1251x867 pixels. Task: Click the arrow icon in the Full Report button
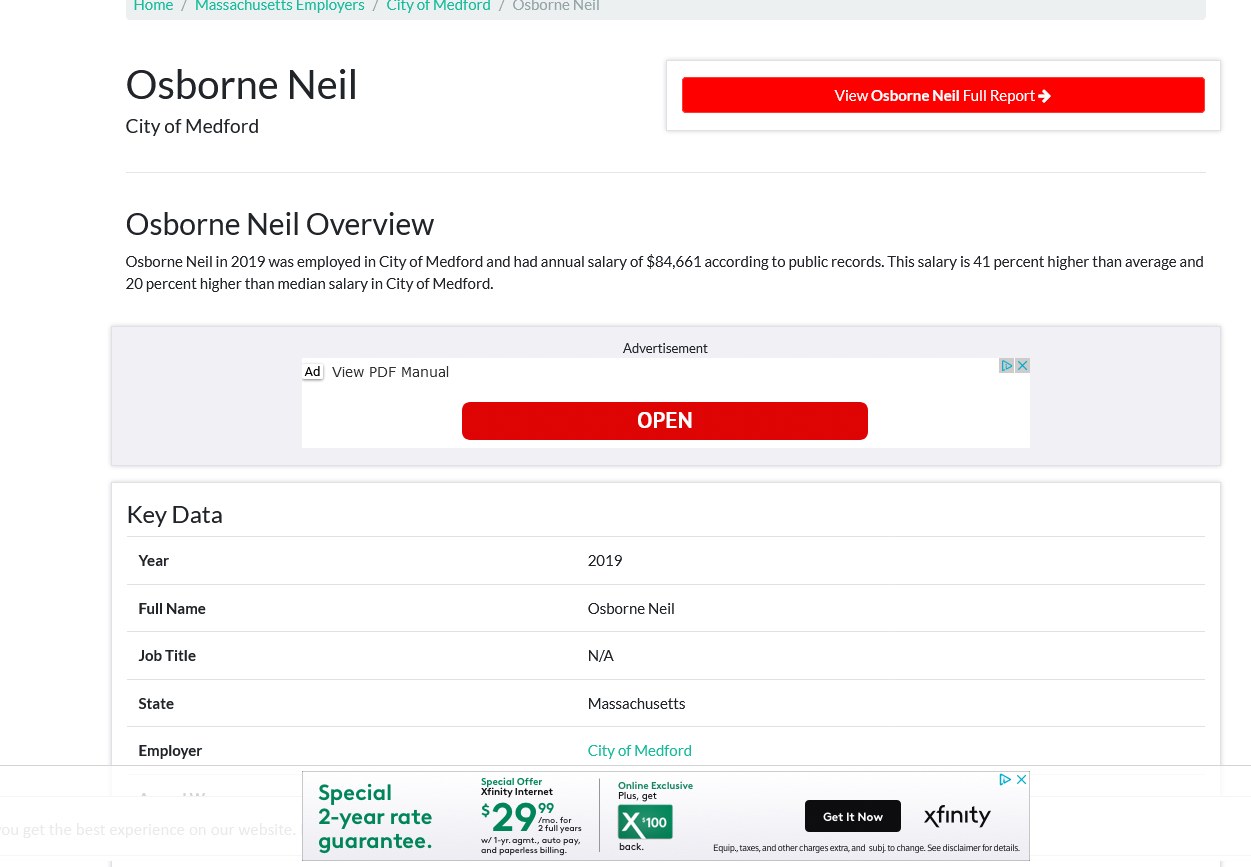(1045, 95)
